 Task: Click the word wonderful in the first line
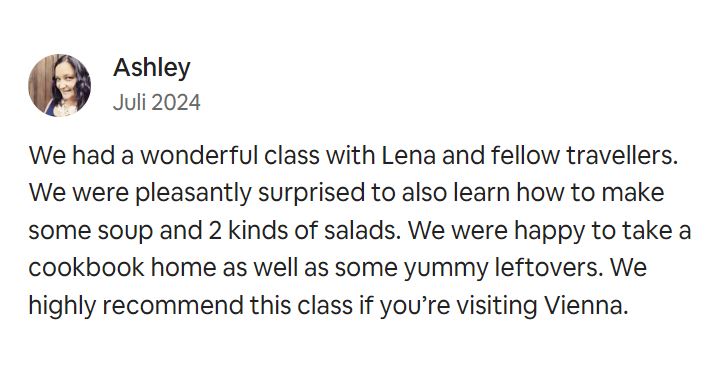(x=199, y=155)
